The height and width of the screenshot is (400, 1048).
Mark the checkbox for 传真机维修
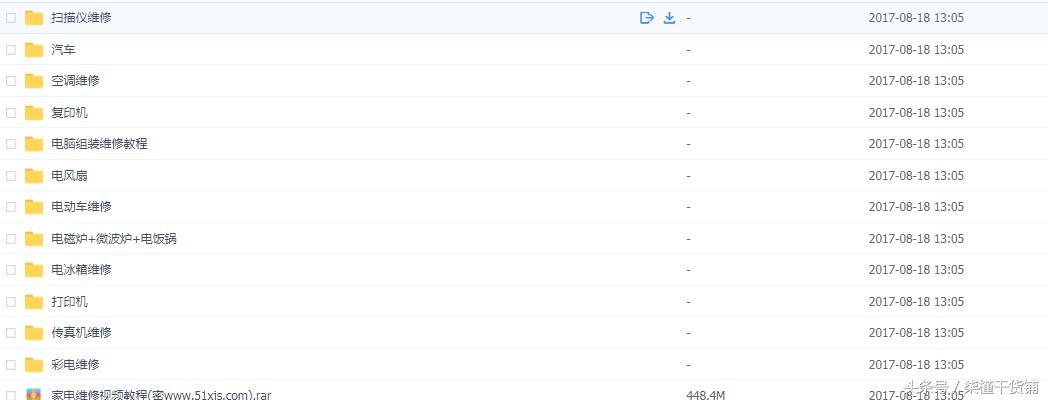coord(11,332)
